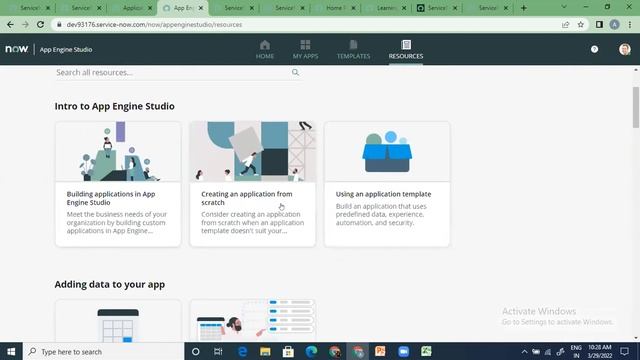This screenshot has width=640, height=360.
Task: Open the user profile avatar
Action: (624, 49)
